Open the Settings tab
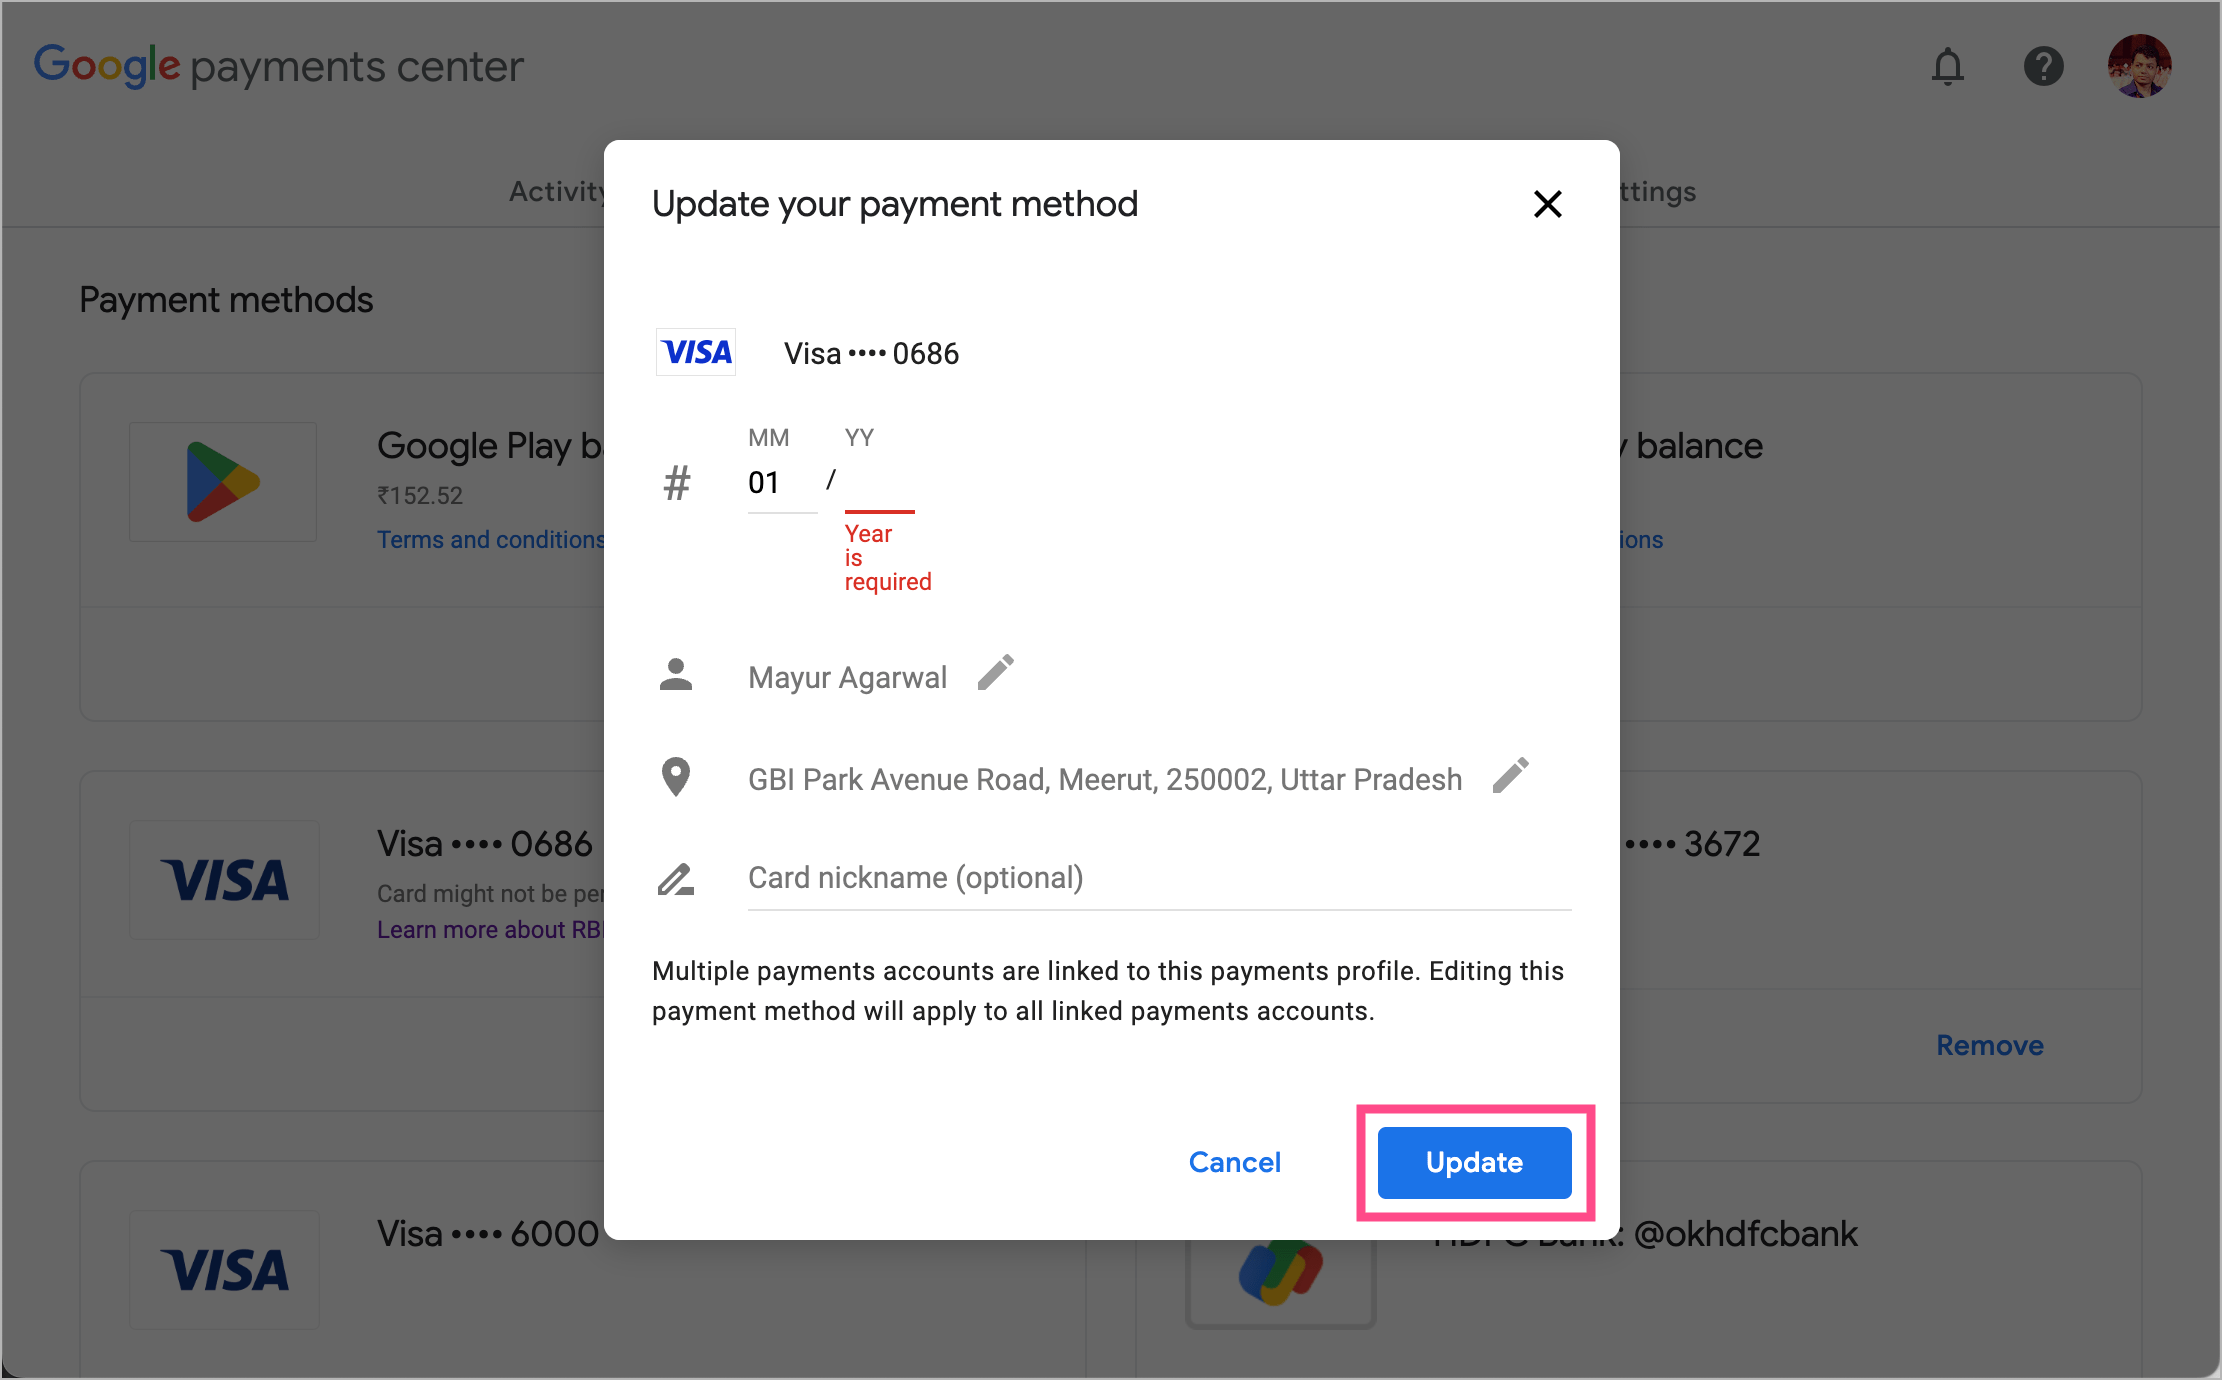2222x1380 pixels. (x=1656, y=191)
